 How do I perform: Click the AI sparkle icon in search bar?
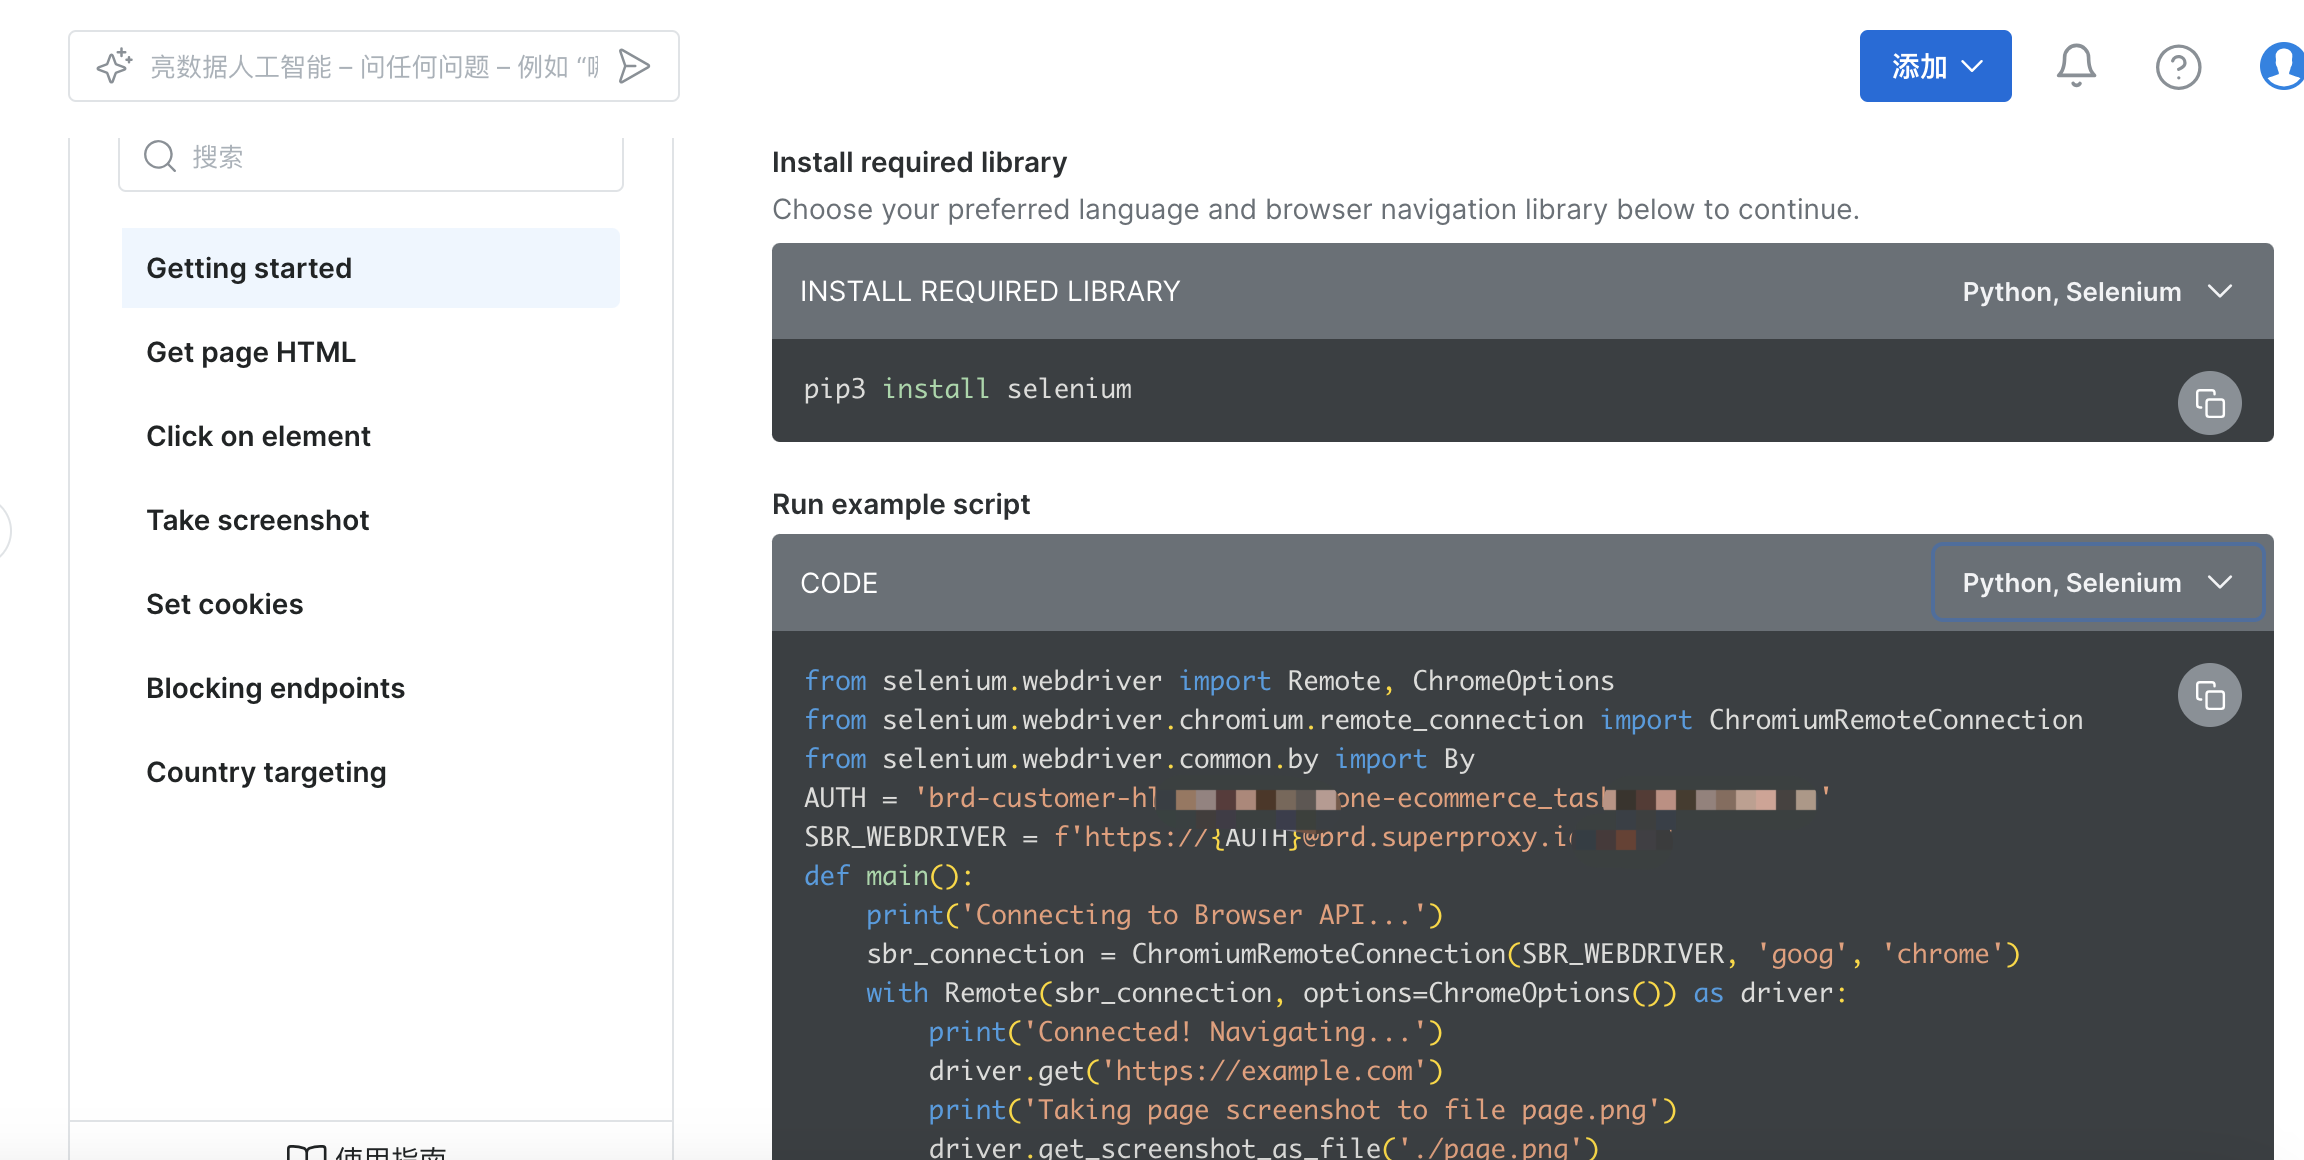114,66
